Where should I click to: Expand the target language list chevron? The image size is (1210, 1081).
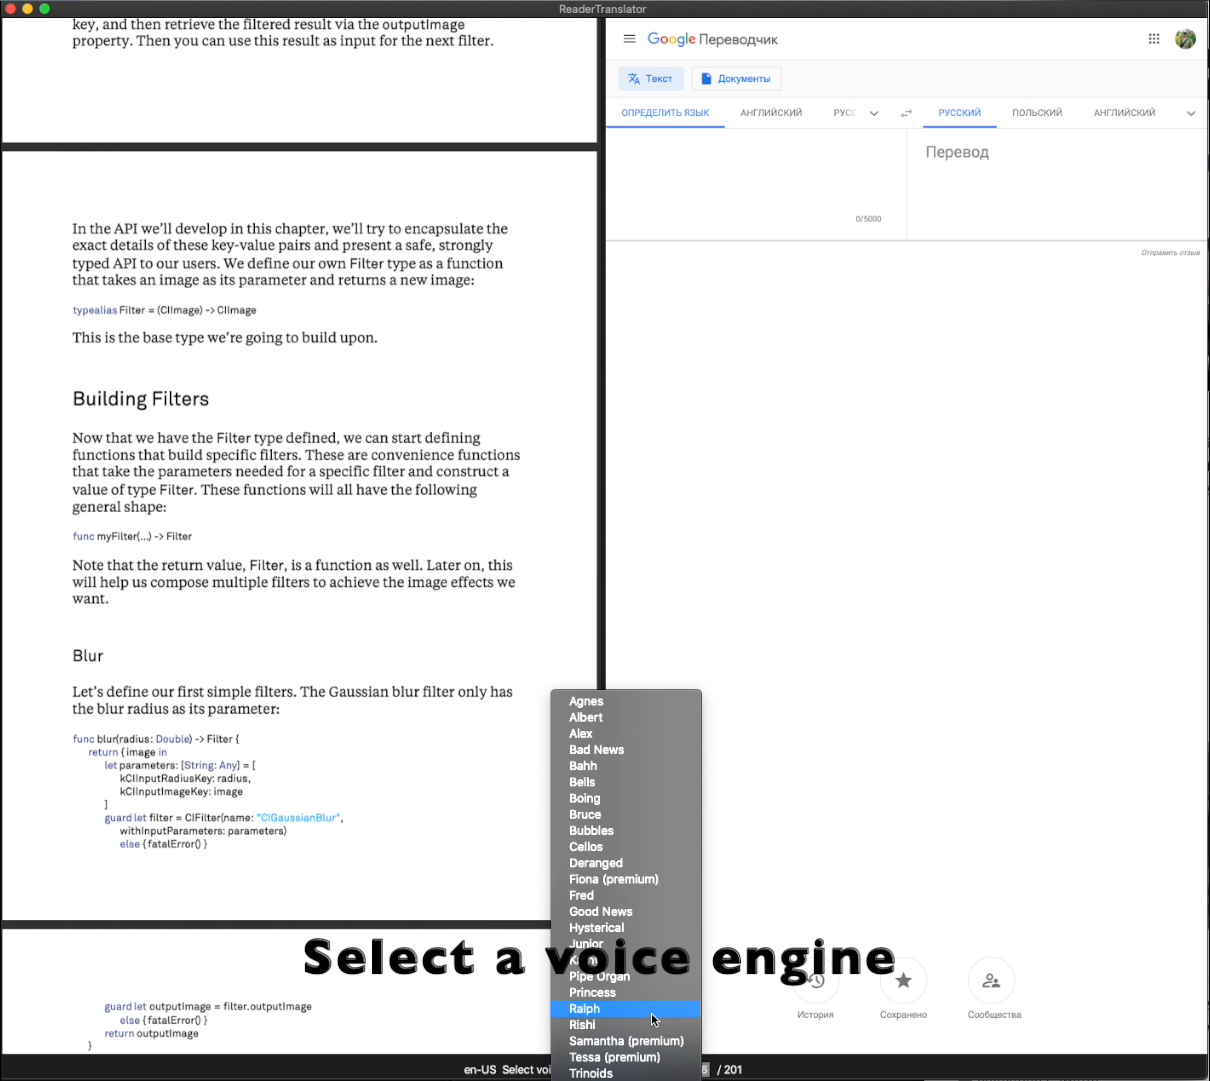[1190, 113]
